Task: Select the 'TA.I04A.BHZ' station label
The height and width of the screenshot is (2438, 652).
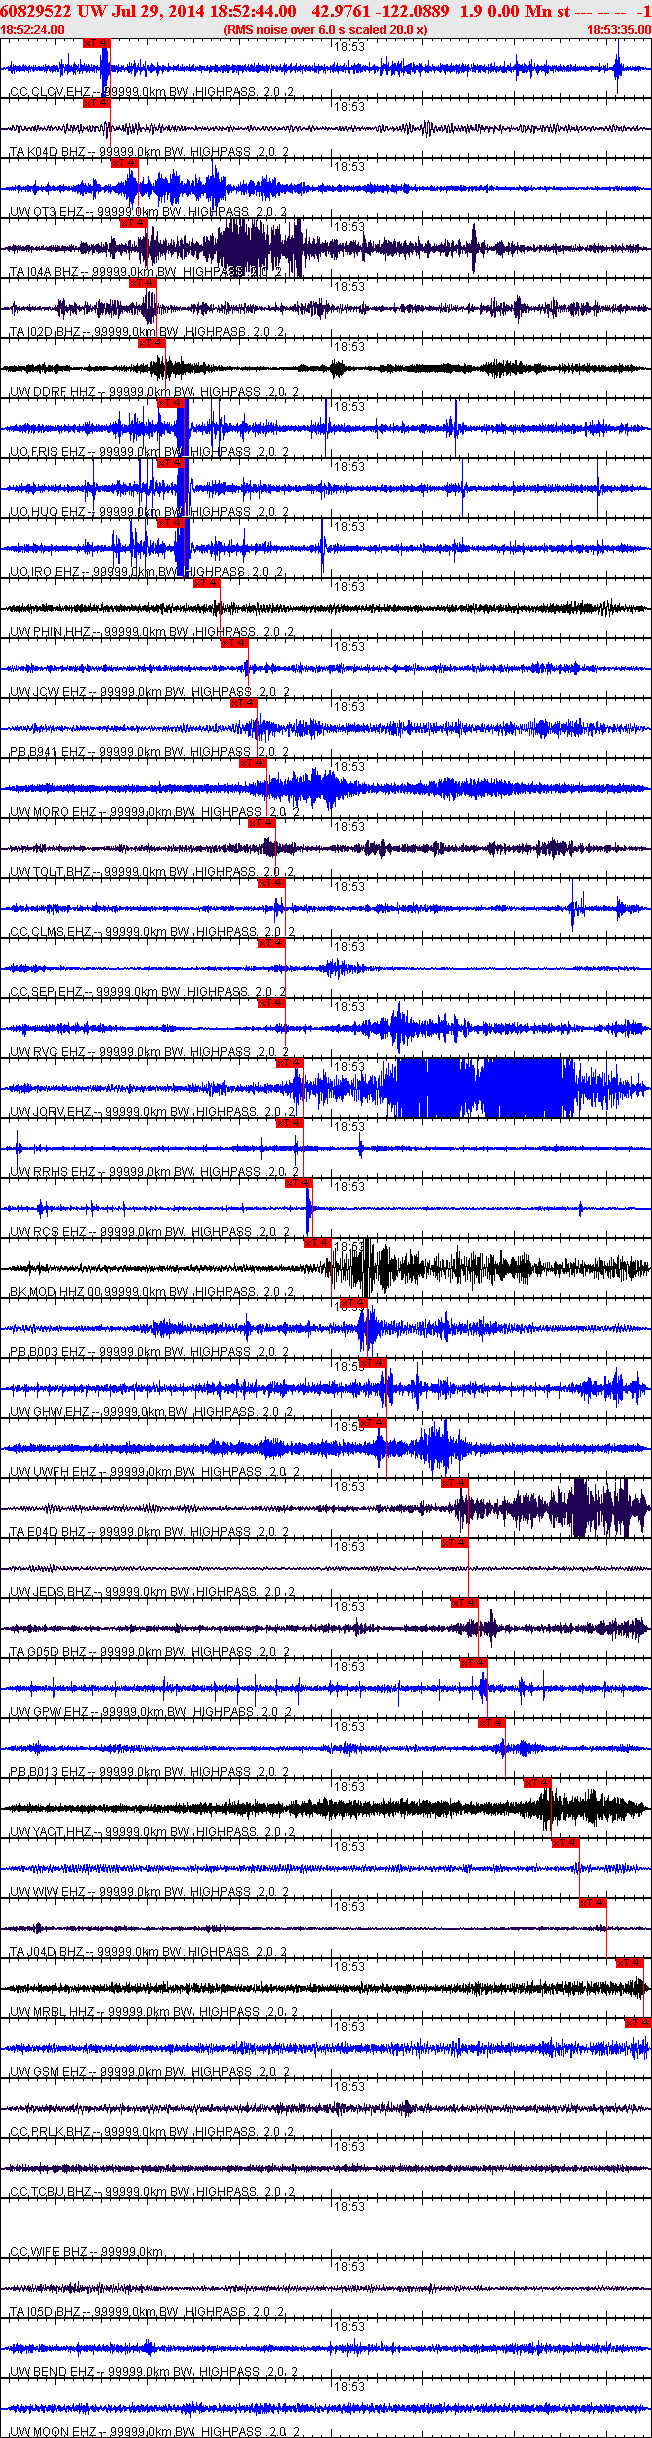Action: 44,272
